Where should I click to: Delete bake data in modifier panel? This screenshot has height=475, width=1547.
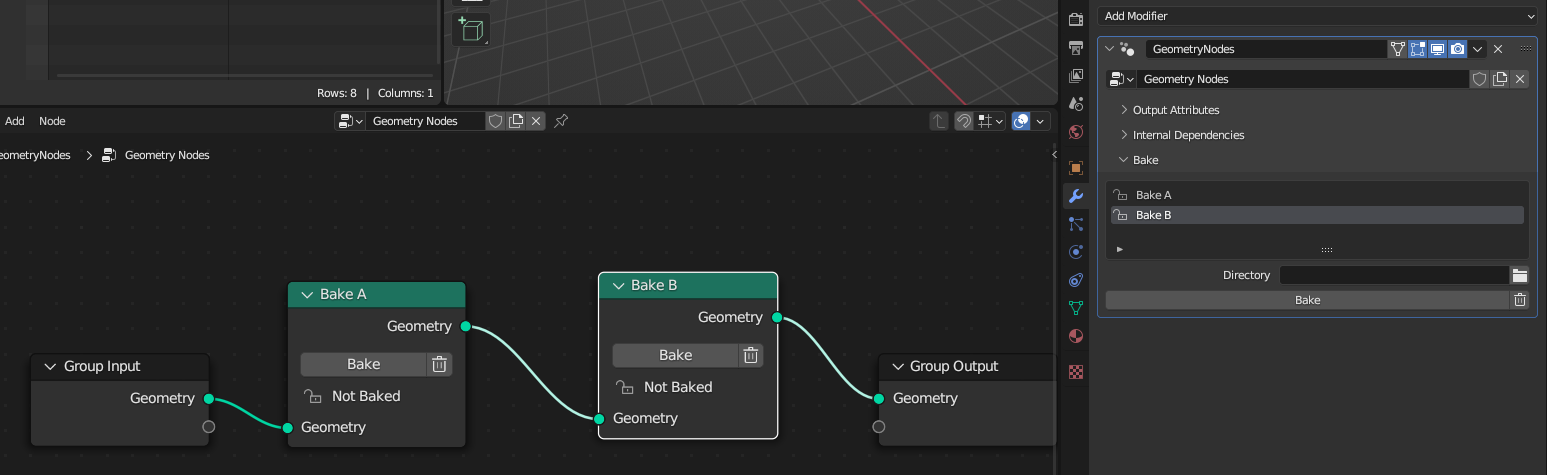[1520, 300]
